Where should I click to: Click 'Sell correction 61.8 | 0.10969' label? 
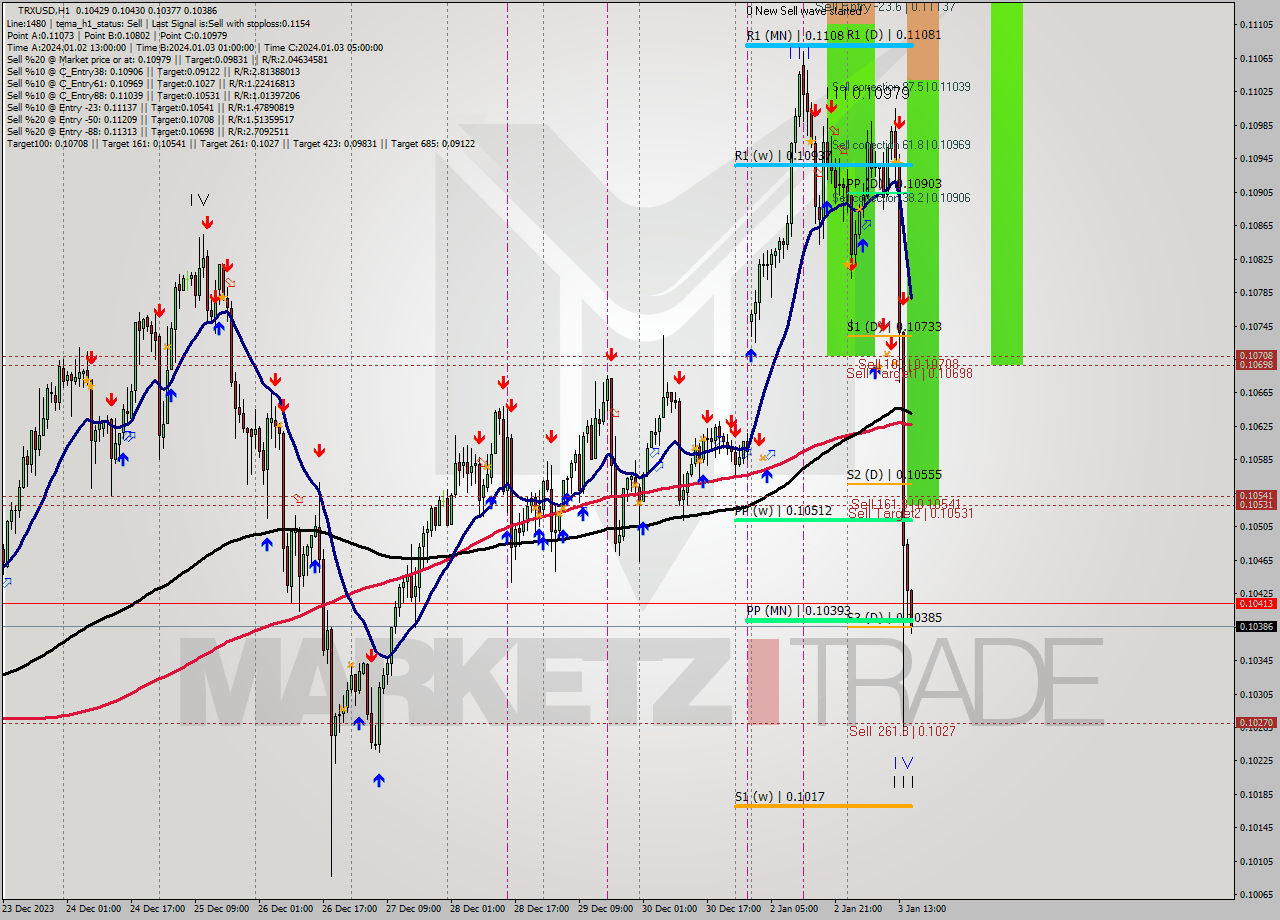900,145
